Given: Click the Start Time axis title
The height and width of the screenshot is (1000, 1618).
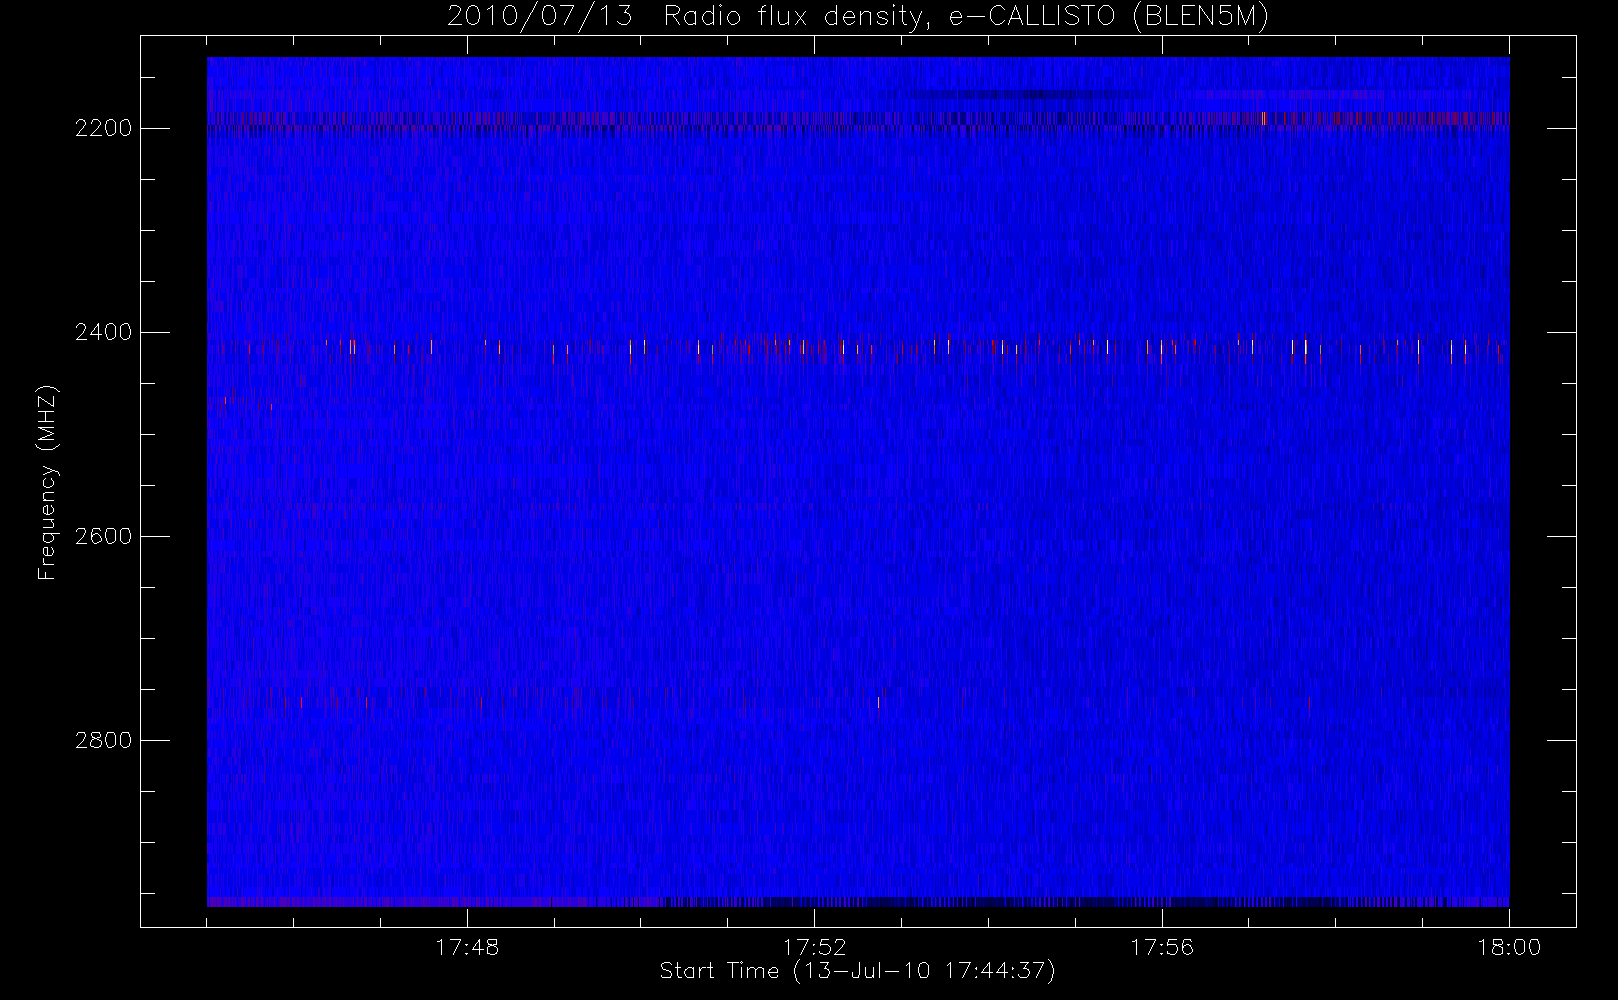Looking at the screenshot, I should (858, 971).
